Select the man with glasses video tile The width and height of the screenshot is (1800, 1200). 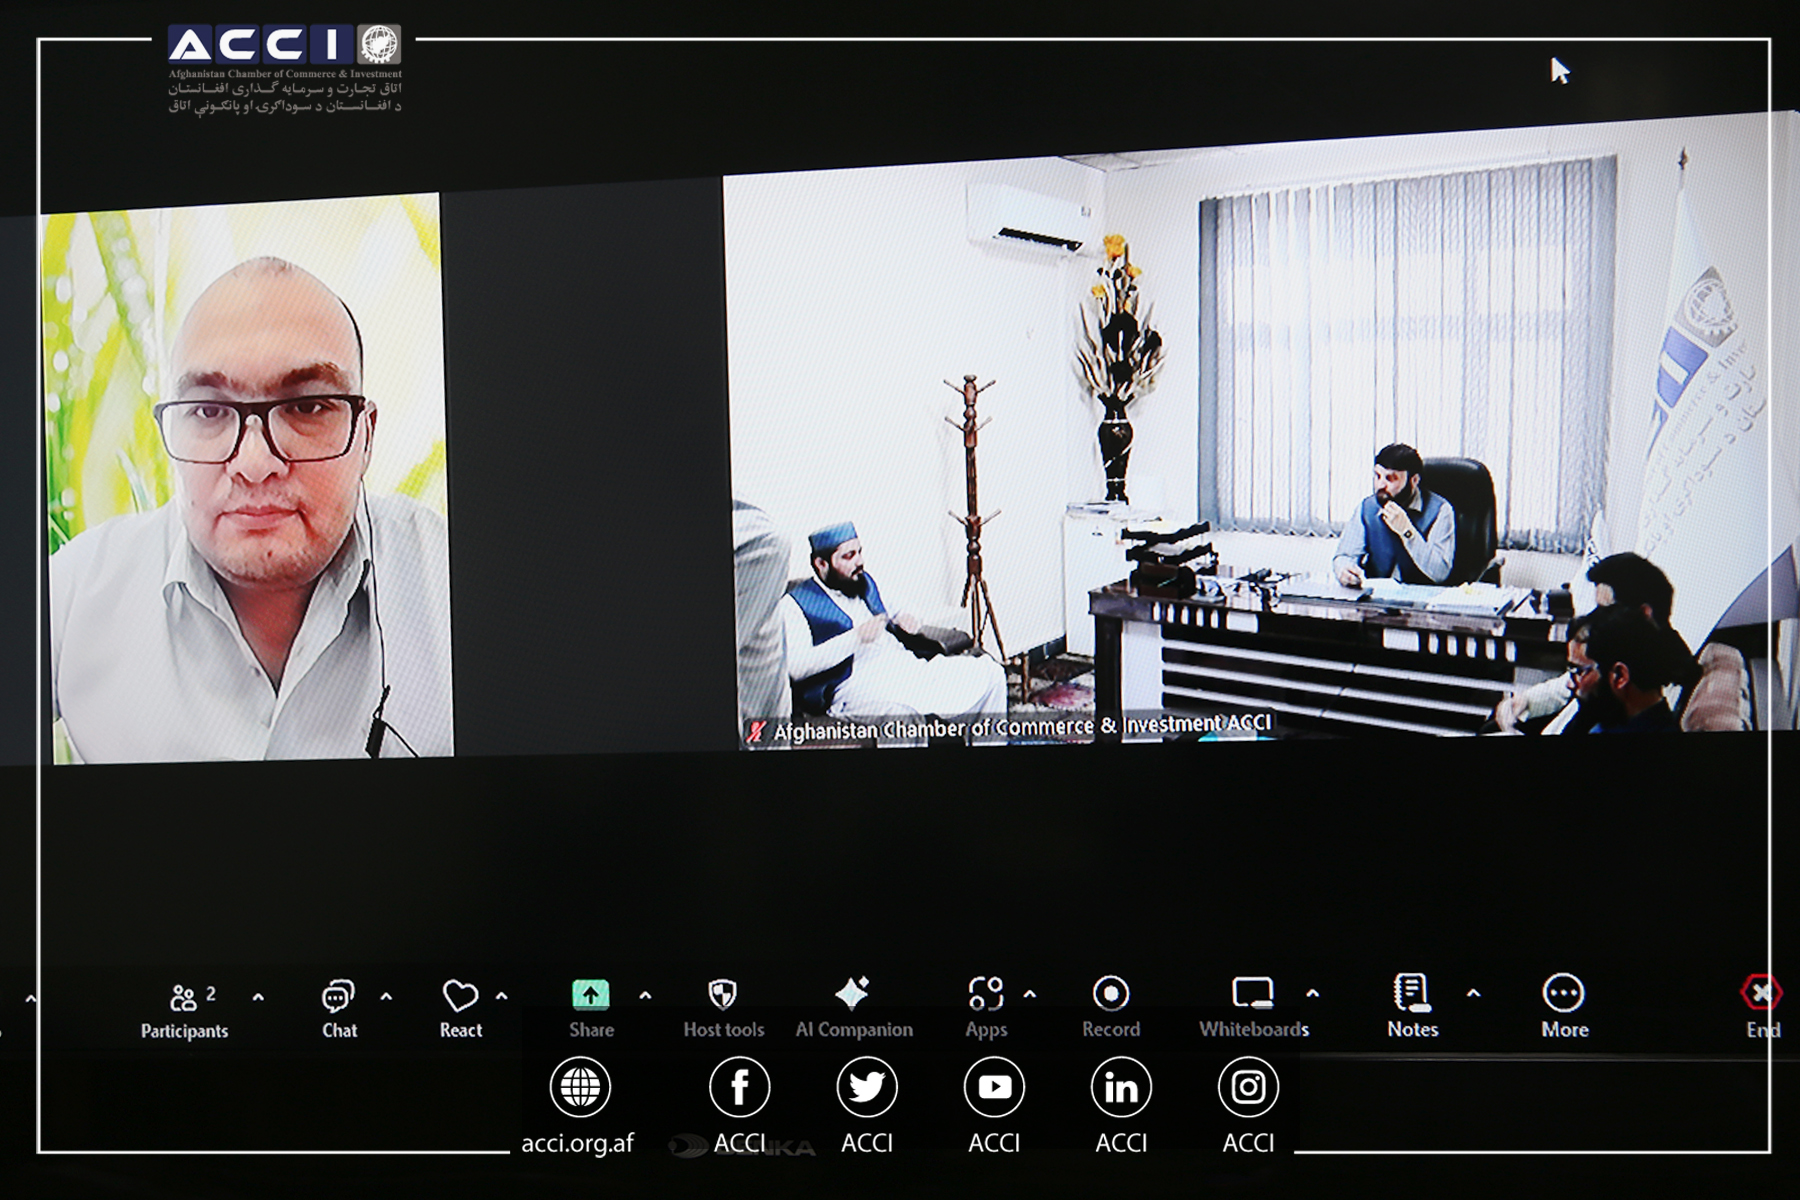click(247, 478)
